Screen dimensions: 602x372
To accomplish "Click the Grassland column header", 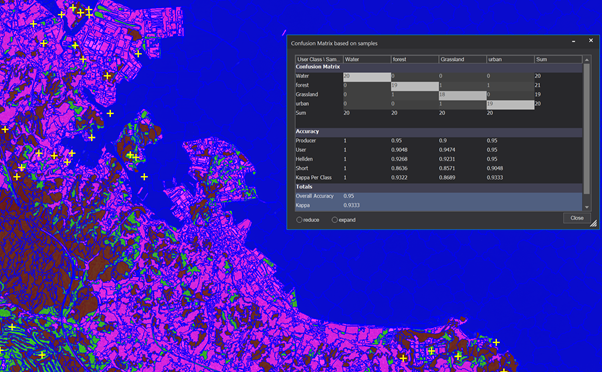I will tap(463, 60).
